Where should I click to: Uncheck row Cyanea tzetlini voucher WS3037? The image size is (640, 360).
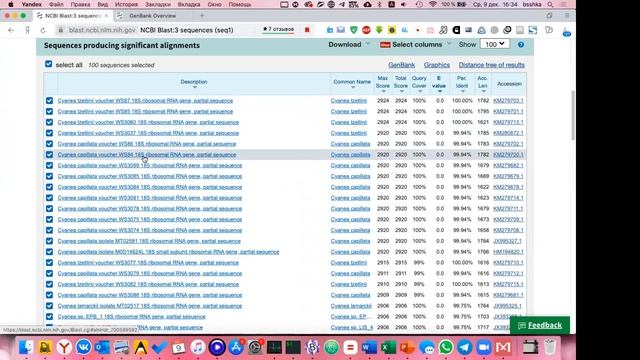(49, 133)
